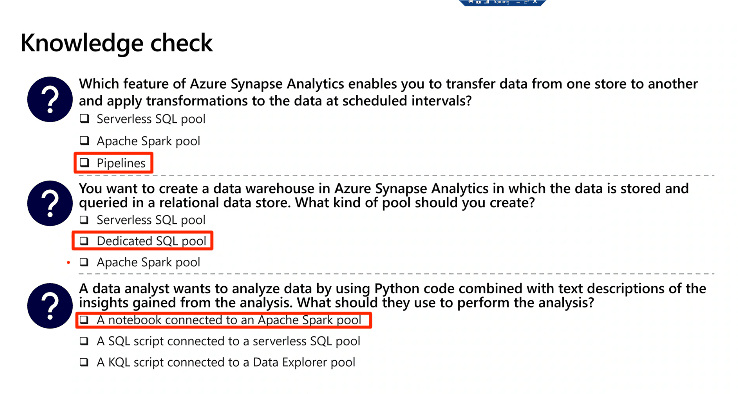Viewport: 738px width, 394px height.
Task: Click the minimize dash on the blue connection bar
Action: pyautogui.click(x=518, y=2)
